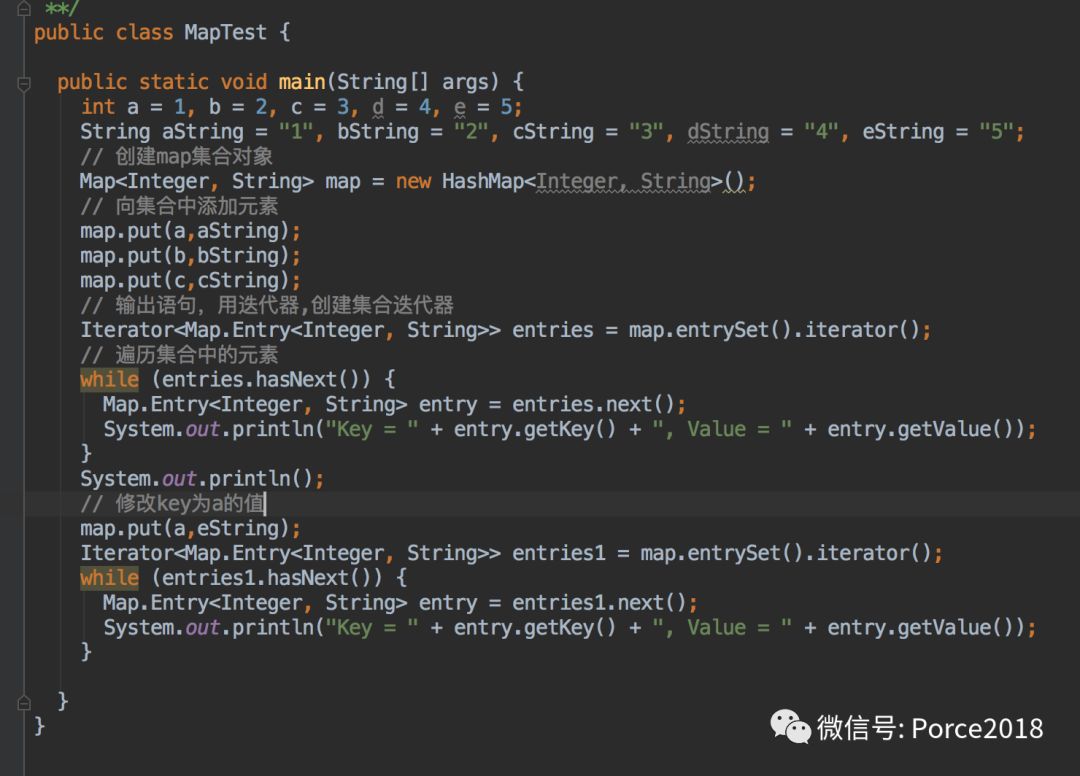Click the 'String aString = "1"' declaration

[x=197, y=132]
